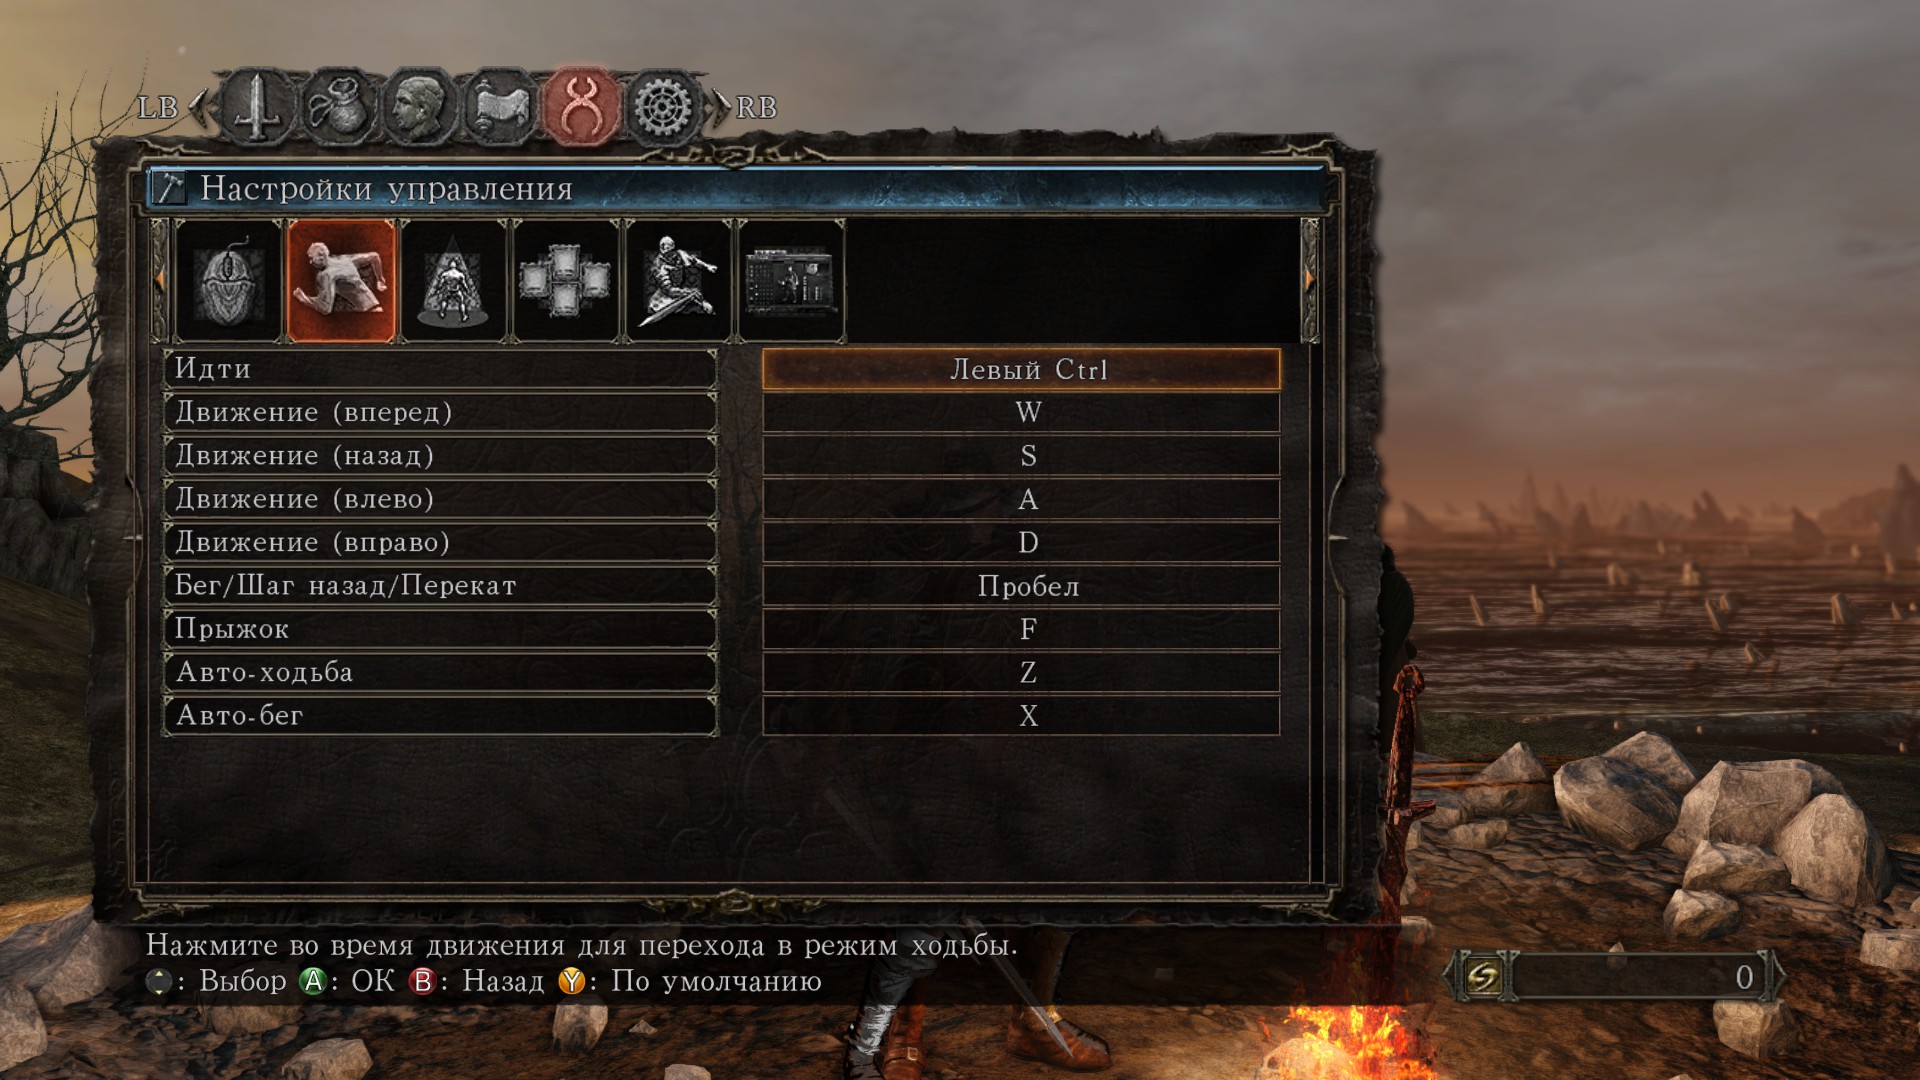Image resolution: width=1920 pixels, height=1080 pixels.
Task: Select the Прыжок action row
Action: click(440, 629)
